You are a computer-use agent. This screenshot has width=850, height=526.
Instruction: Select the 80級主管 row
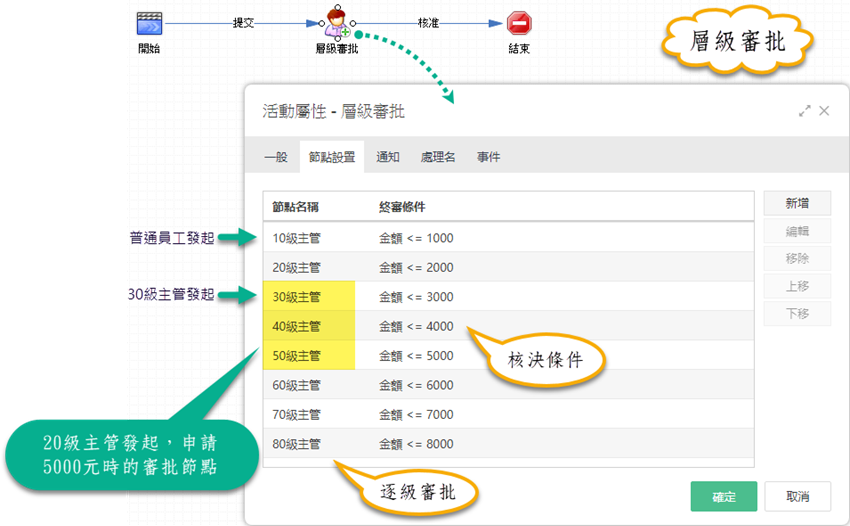[508, 444]
